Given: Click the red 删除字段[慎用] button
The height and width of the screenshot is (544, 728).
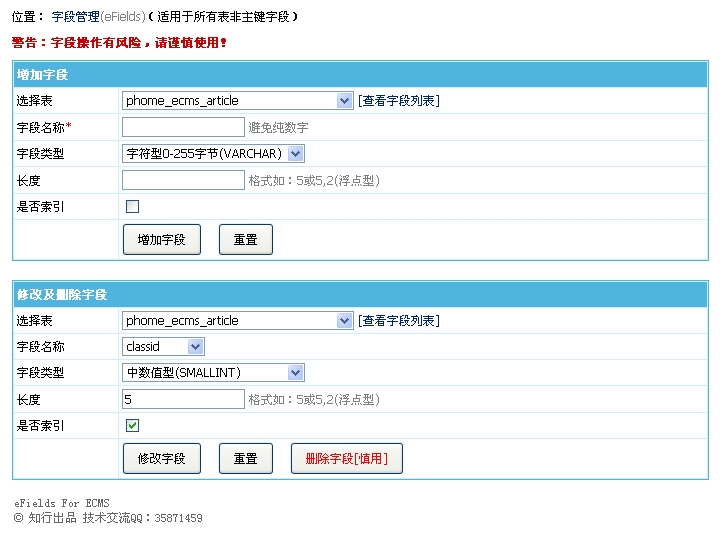Looking at the screenshot, I should (346, 458).
